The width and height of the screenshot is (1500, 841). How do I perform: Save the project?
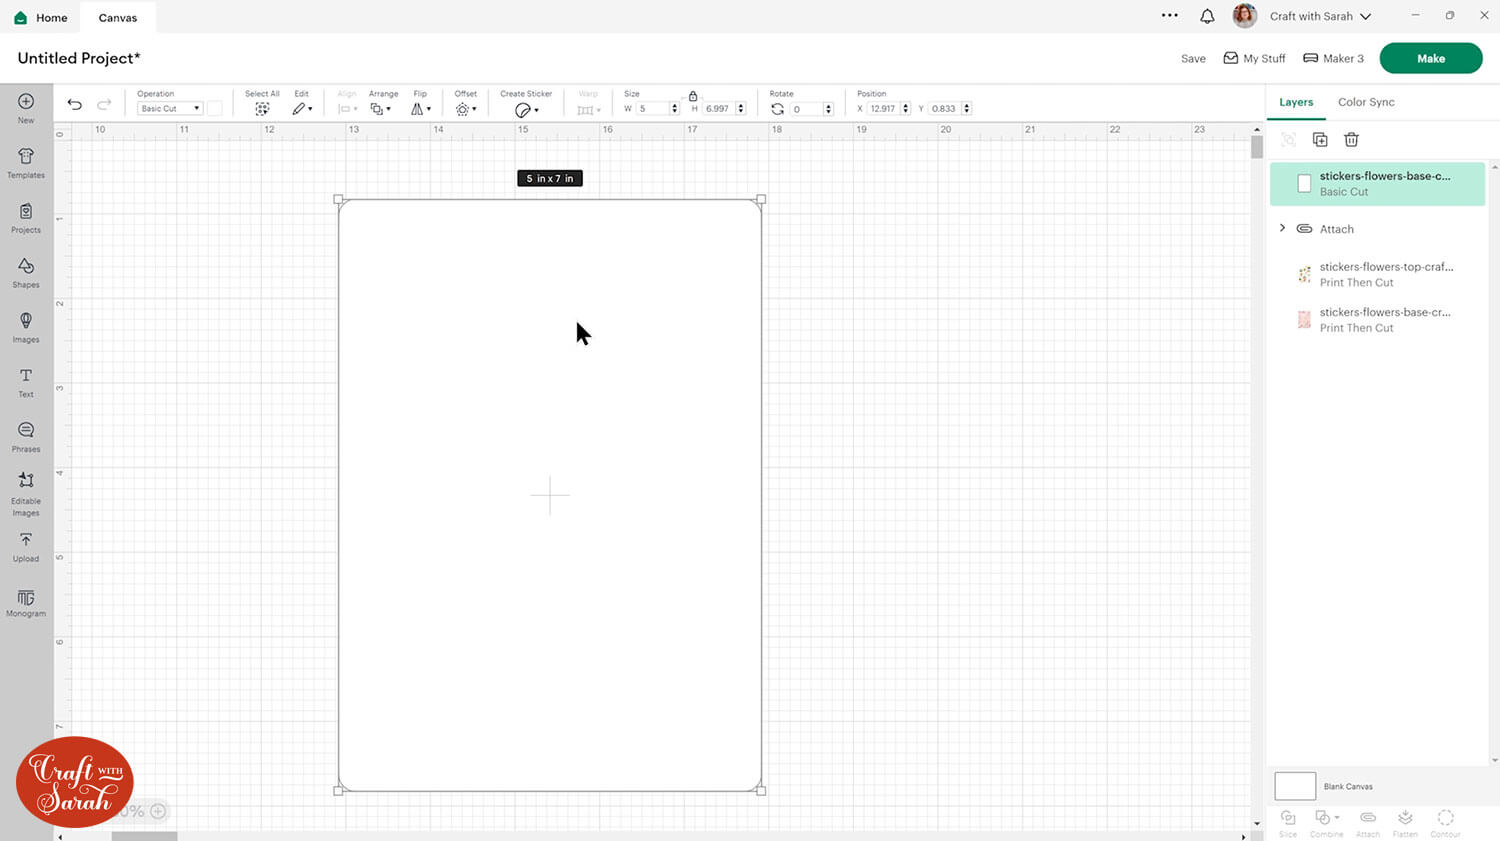click(x=1193, y=59)
